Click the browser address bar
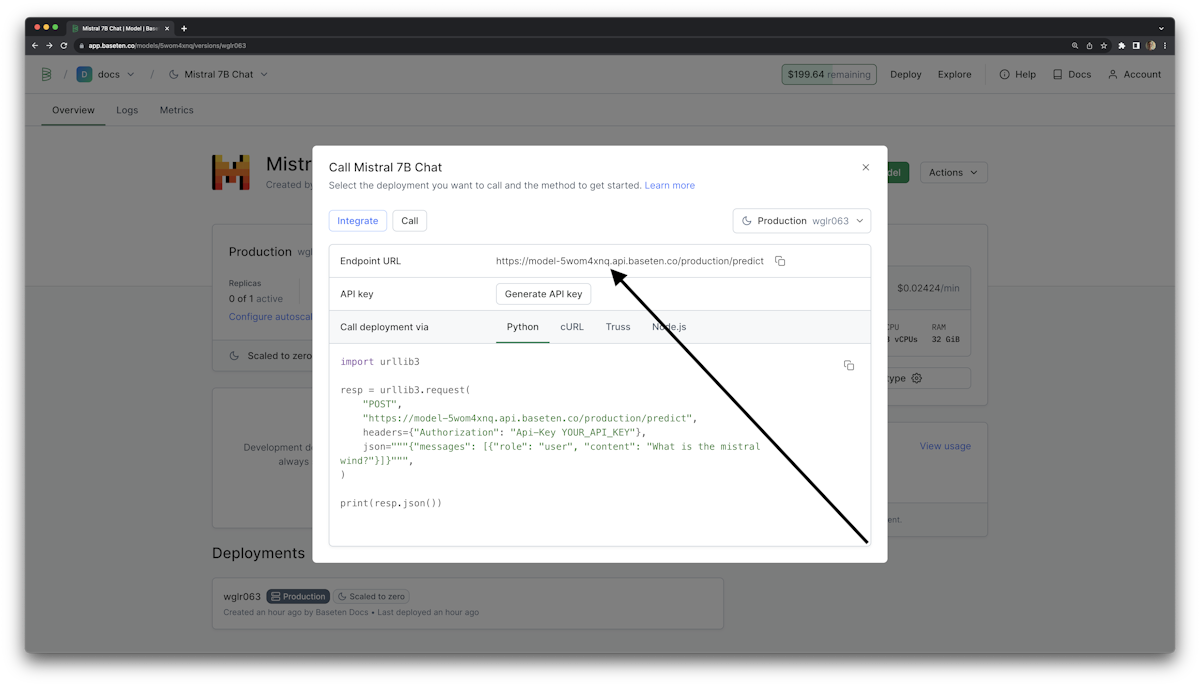The height and width of the screenshot is (686, 1200). pos(570,45)
